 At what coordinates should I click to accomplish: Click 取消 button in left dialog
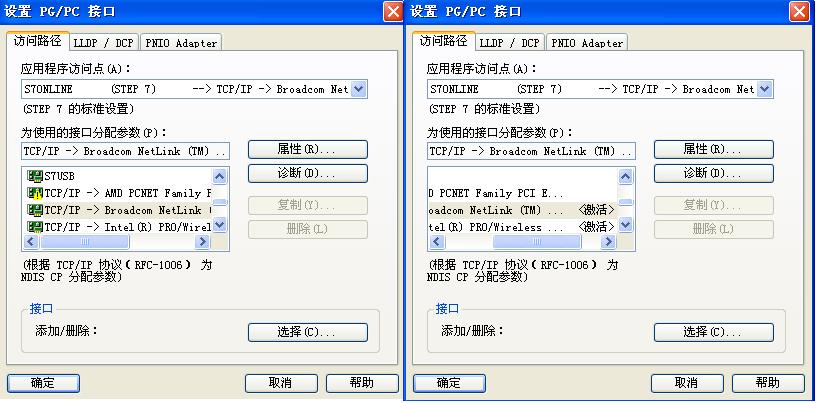click(x=280, y=383)
